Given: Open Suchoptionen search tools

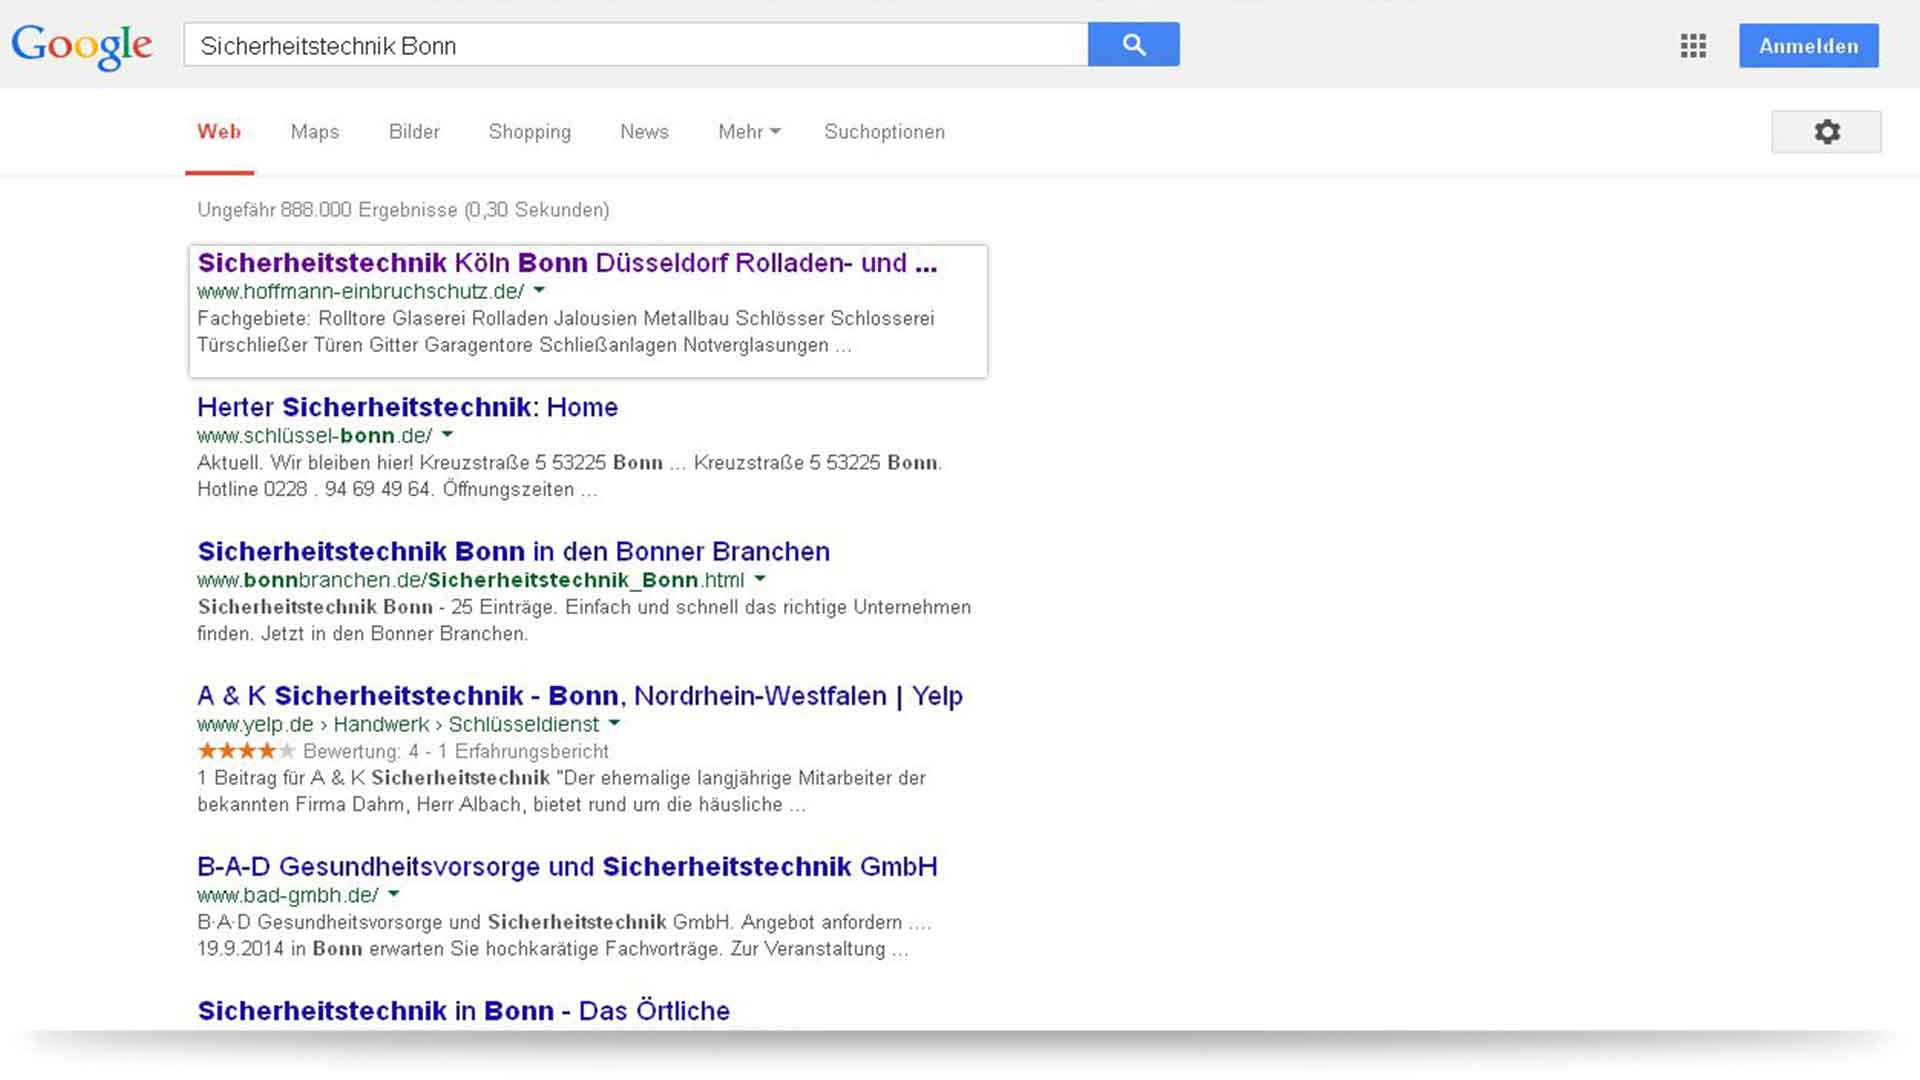Looking at the screenshot, I should (884, 132).
